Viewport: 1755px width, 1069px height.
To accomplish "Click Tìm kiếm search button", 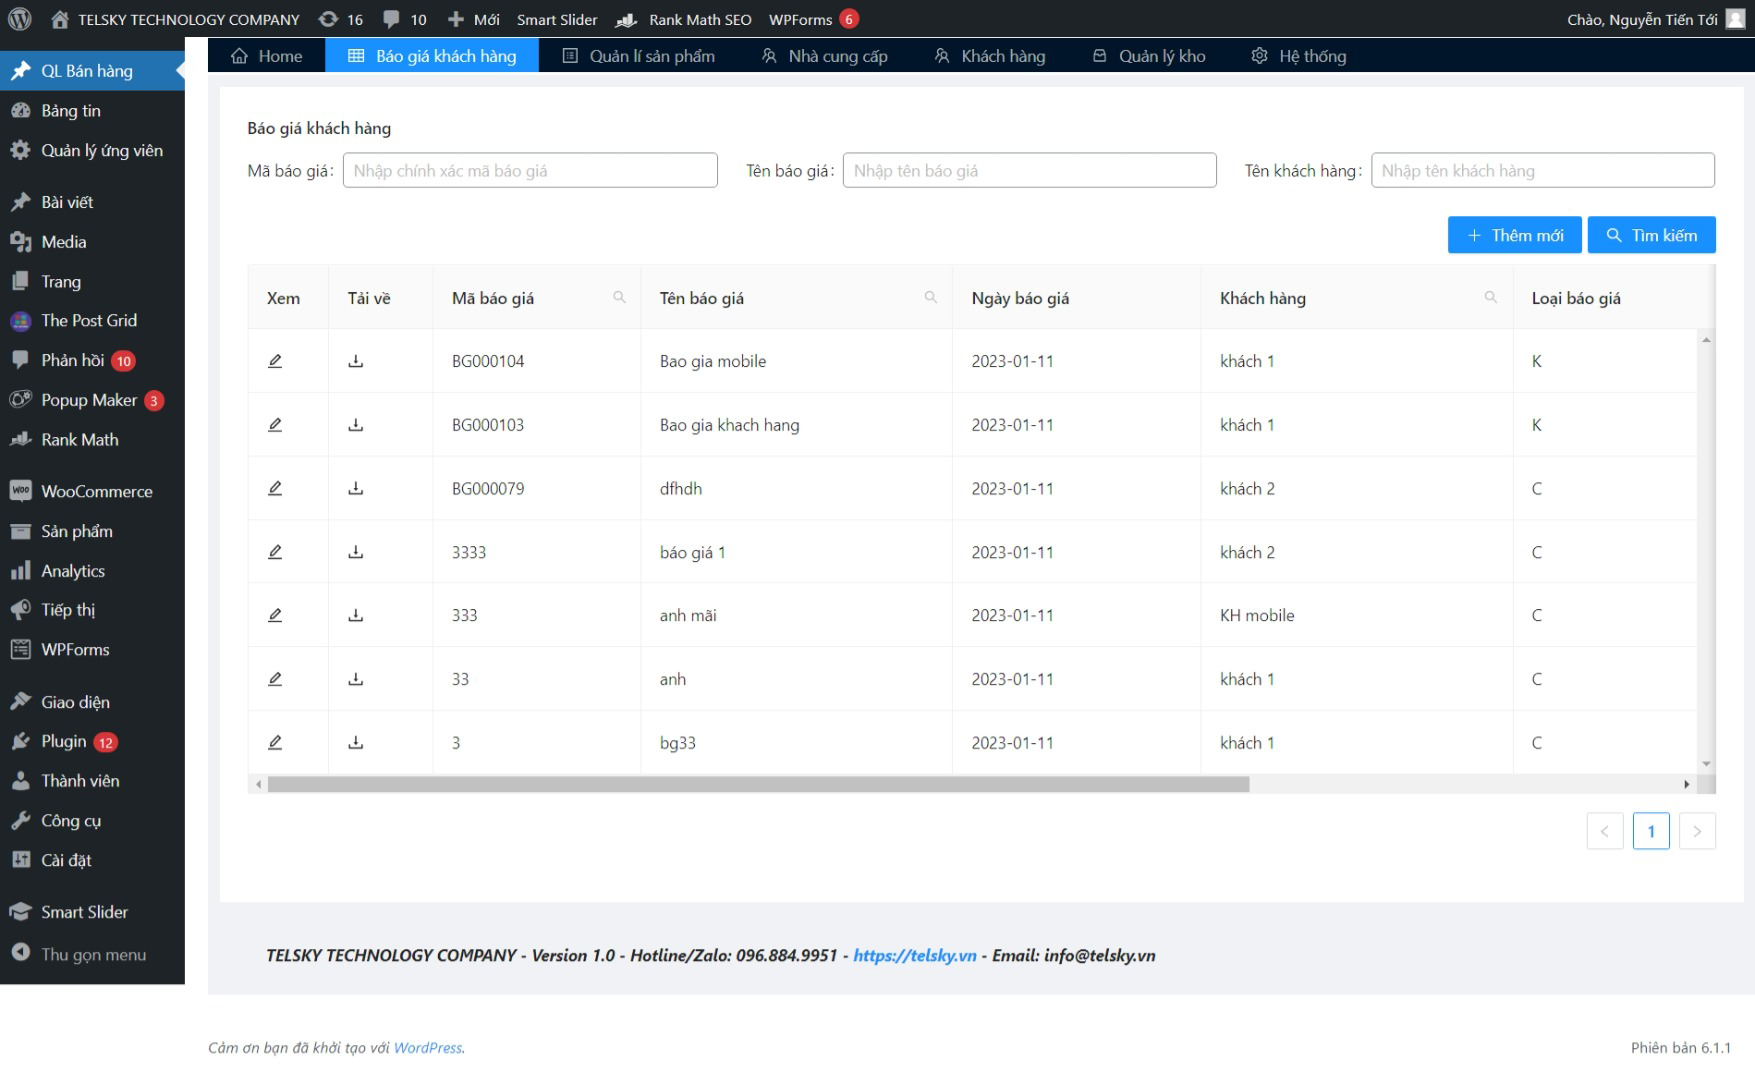I will point(1652,235).
